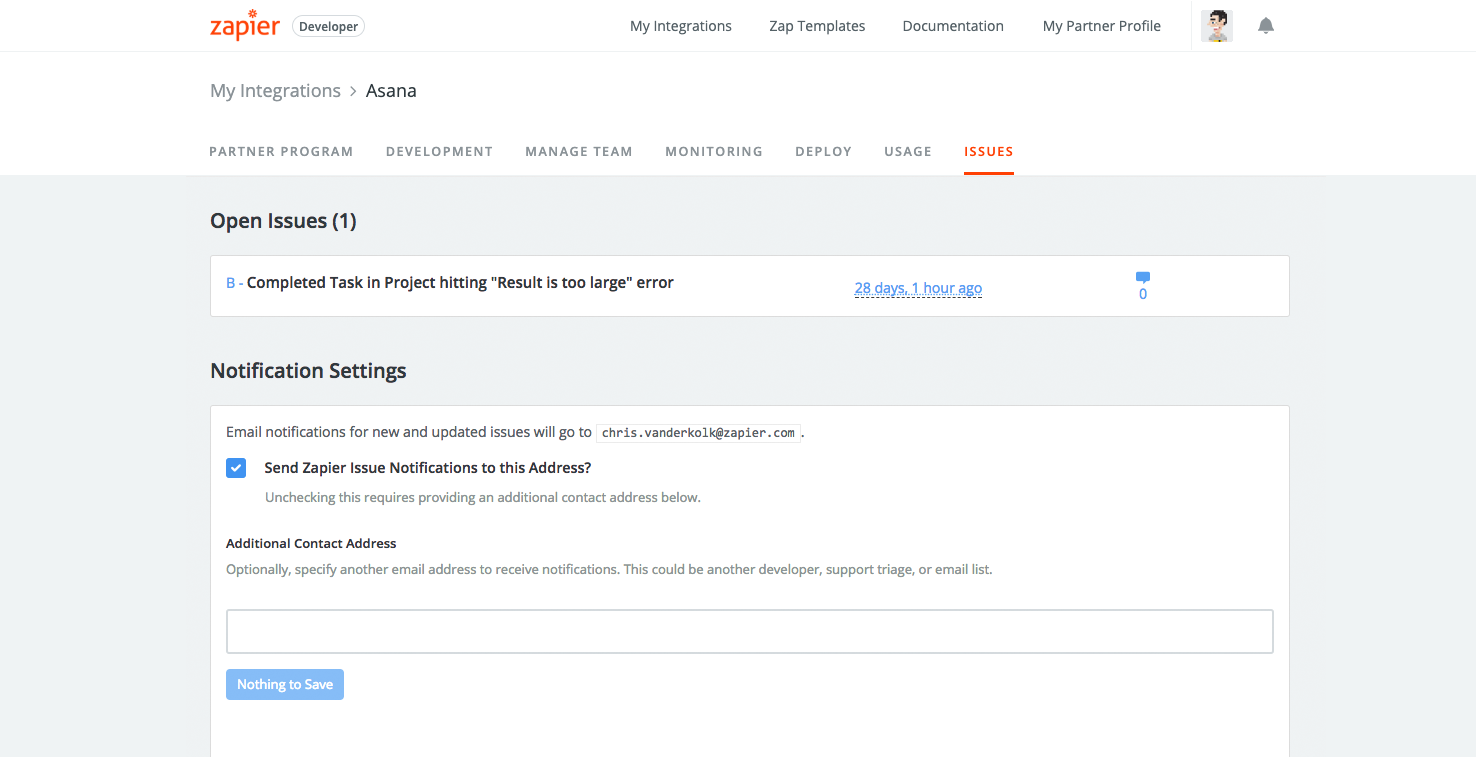1476x757 pixels.
Task: Click the Additional Contact Address input field
Action: (750, 632)
